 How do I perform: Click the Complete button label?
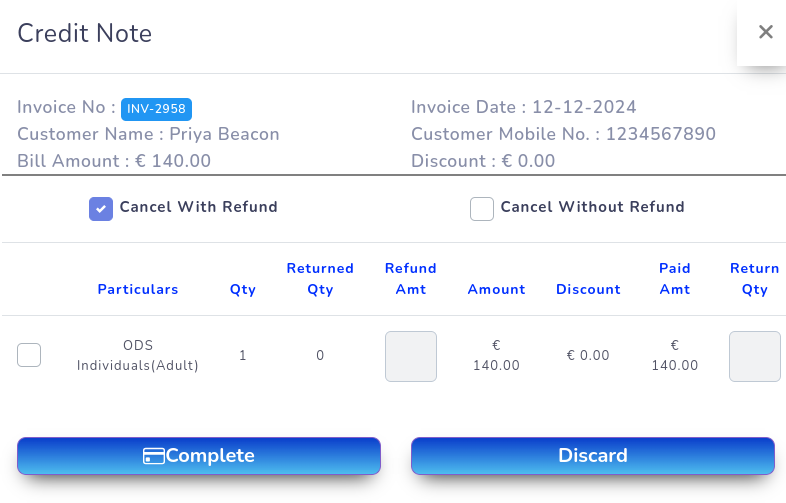[x=210, y=456]
